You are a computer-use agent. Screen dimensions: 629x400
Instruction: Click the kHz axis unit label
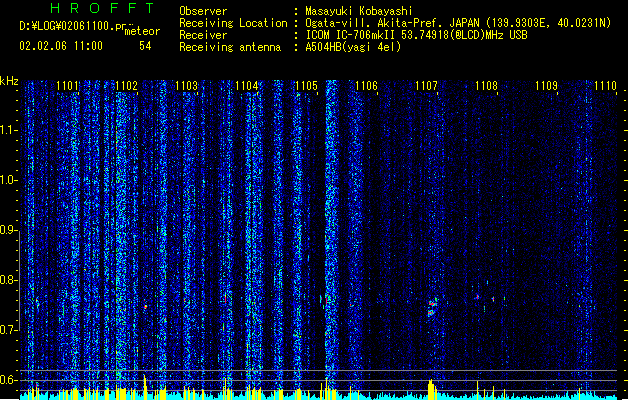(x=9, y=81)
